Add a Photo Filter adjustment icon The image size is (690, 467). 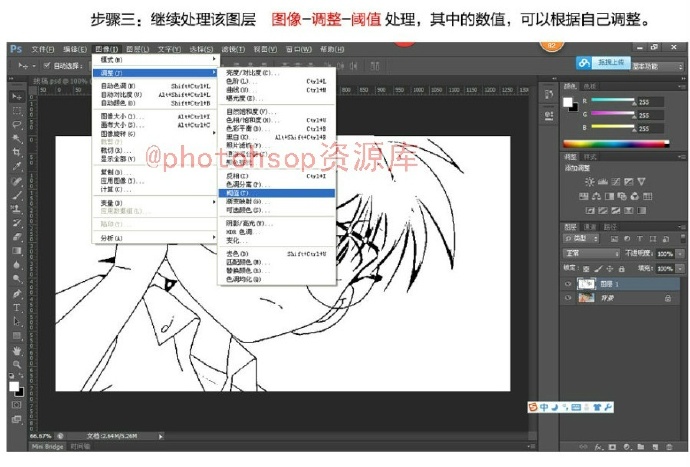[x=622, y=196]
